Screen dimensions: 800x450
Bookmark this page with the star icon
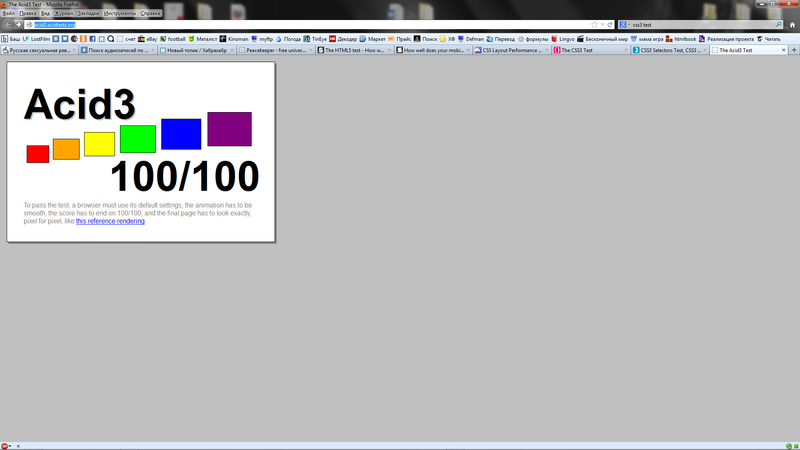tap(594, 24)
